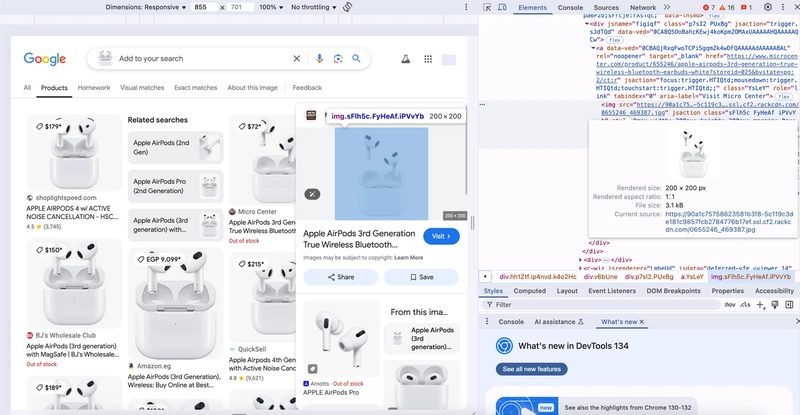Click See all new features button
Screen dimensions: 800x415
click(532, 369)
